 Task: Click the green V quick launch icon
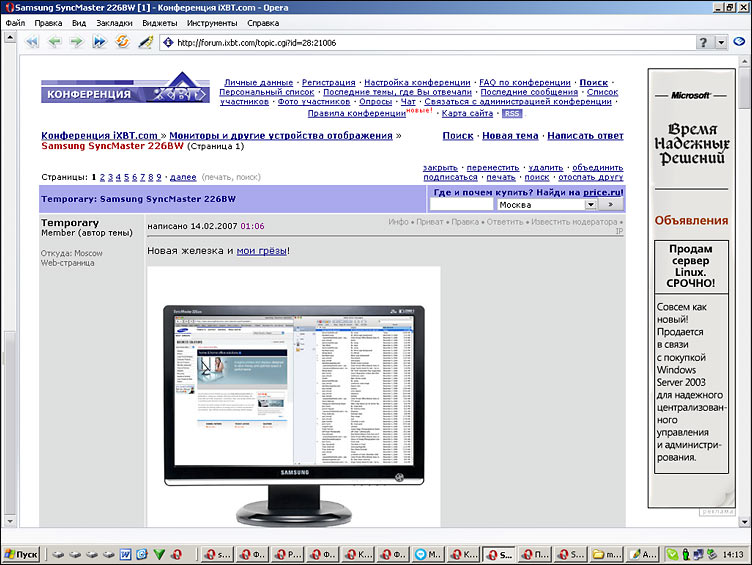(x=159, y=554)
